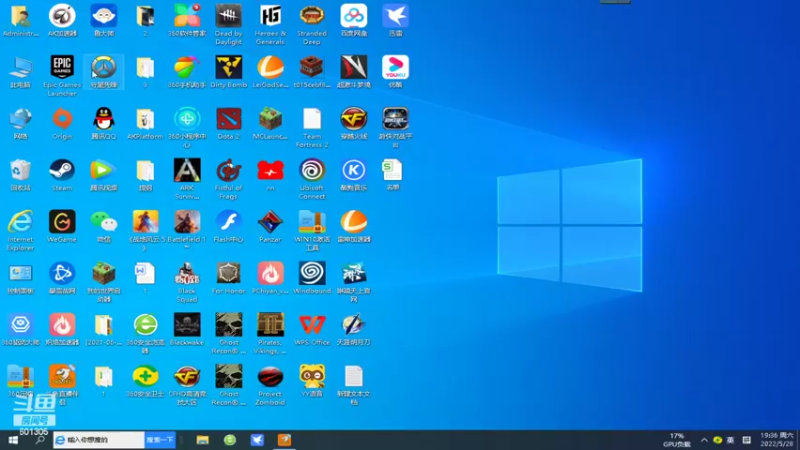800x450 pixels.
Task: Click the yellow-green tray icon
Action: [x=717, y=440]
